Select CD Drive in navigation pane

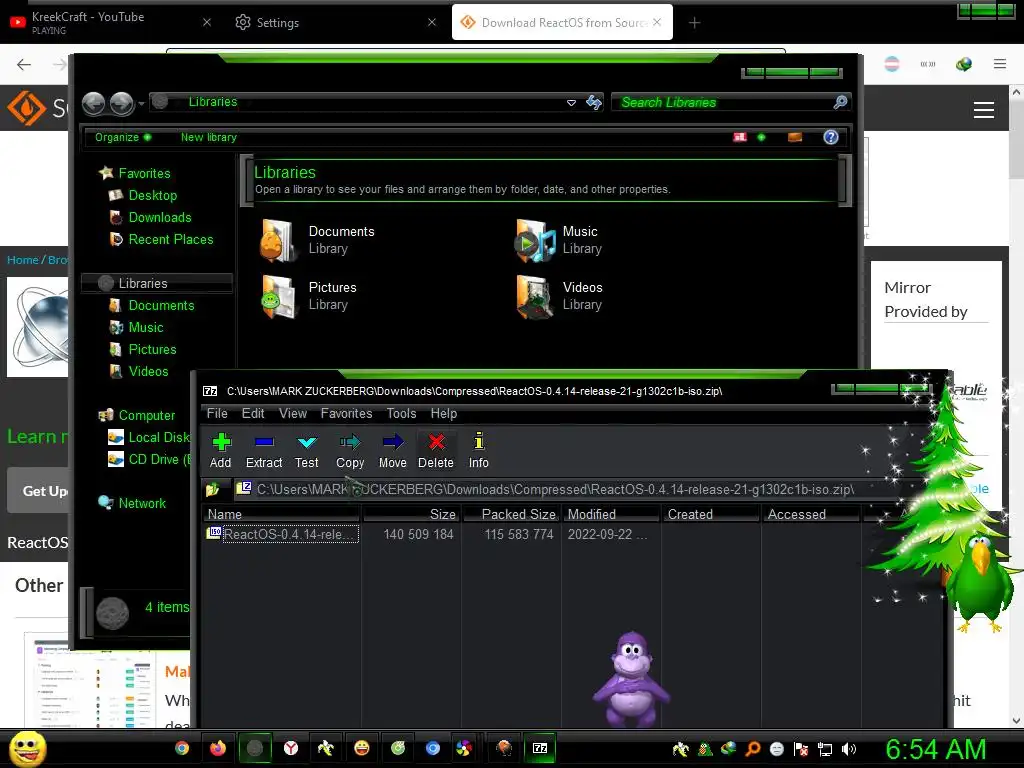point(150,460)
